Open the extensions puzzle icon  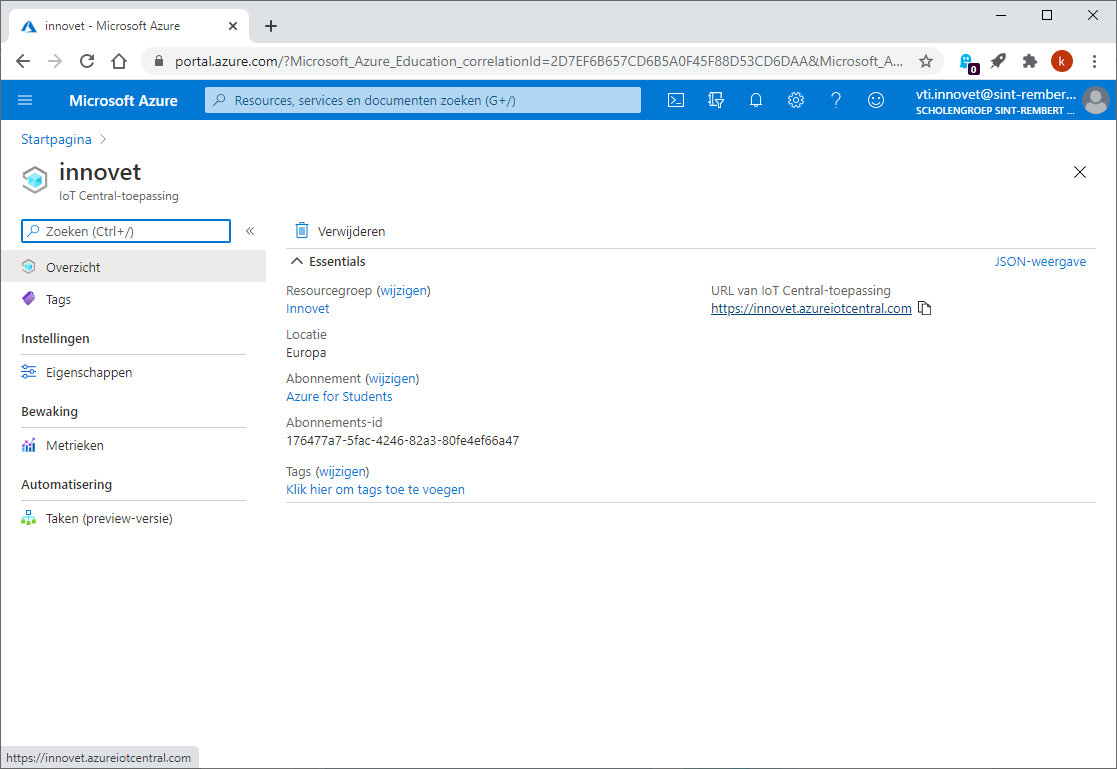1029,61
